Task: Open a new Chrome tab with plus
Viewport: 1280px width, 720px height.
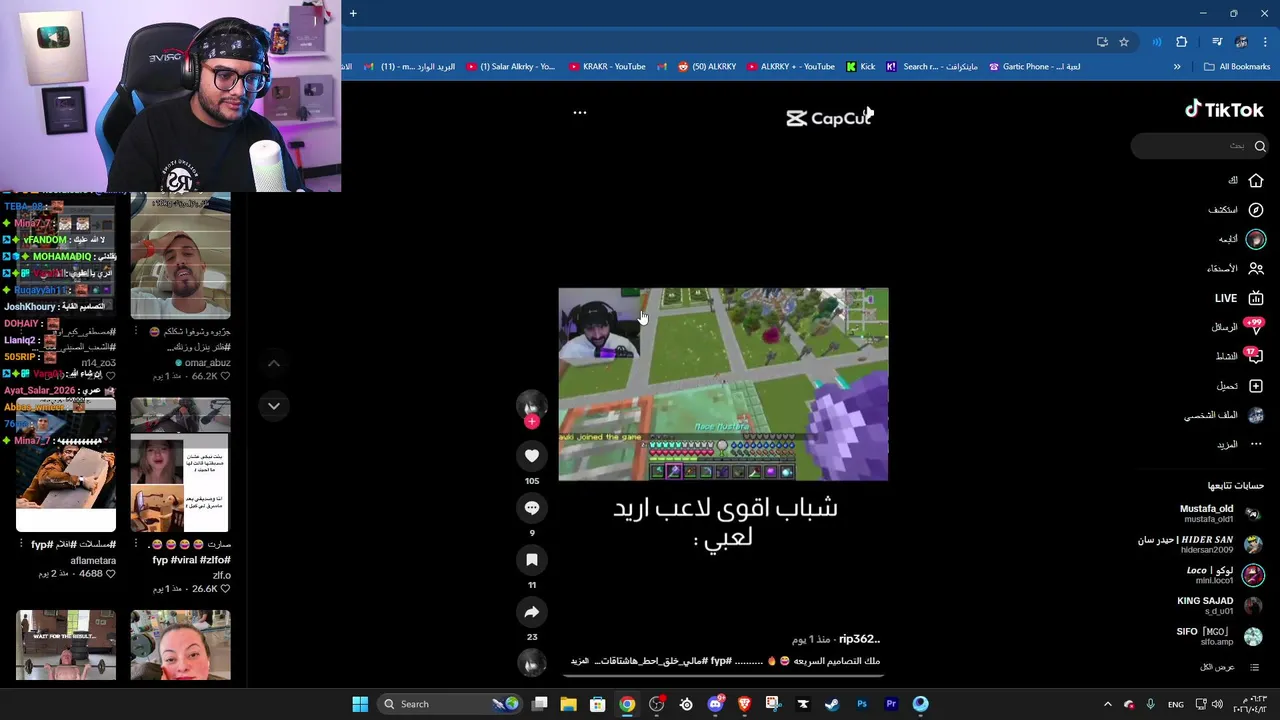Action: click(353, 13)
